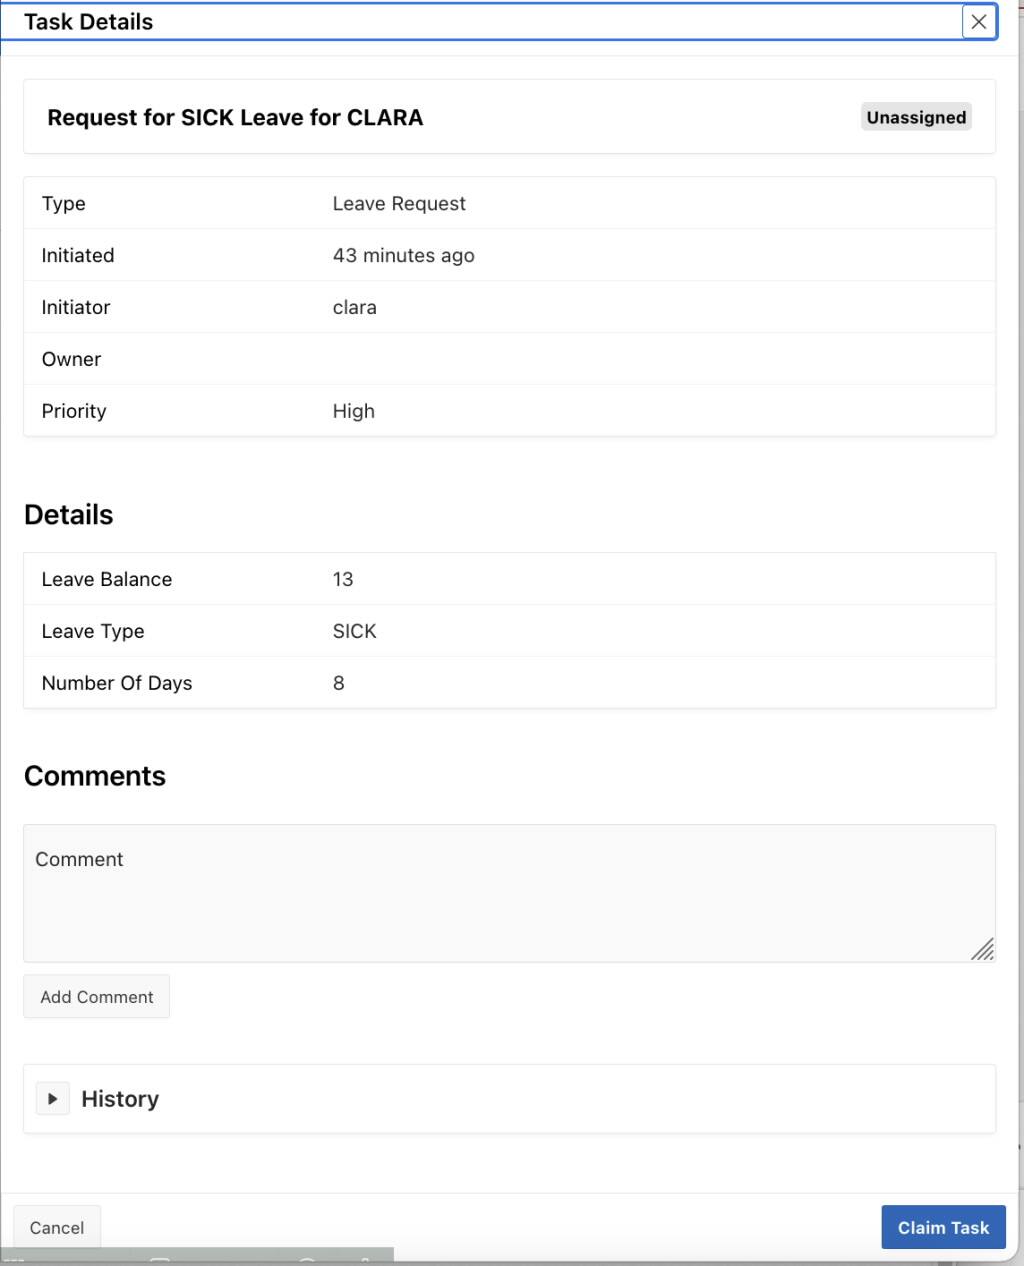Click the Task Details dialog title

(x=88, y=21)
